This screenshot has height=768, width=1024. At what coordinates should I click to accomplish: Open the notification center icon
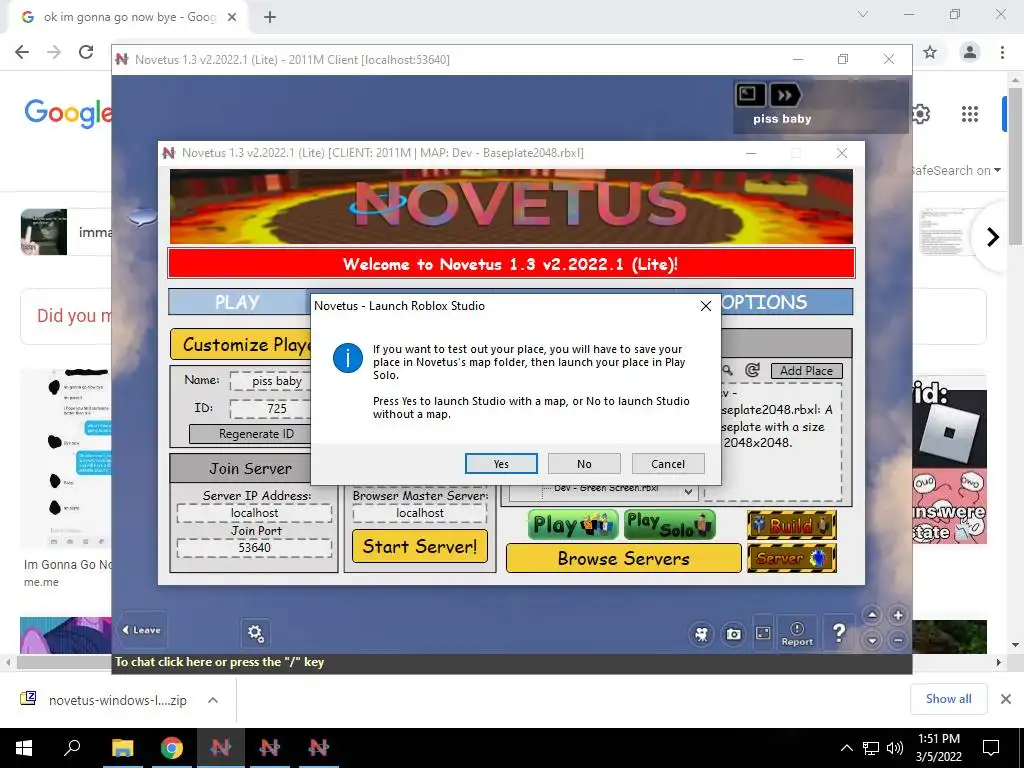click(991, 748)
